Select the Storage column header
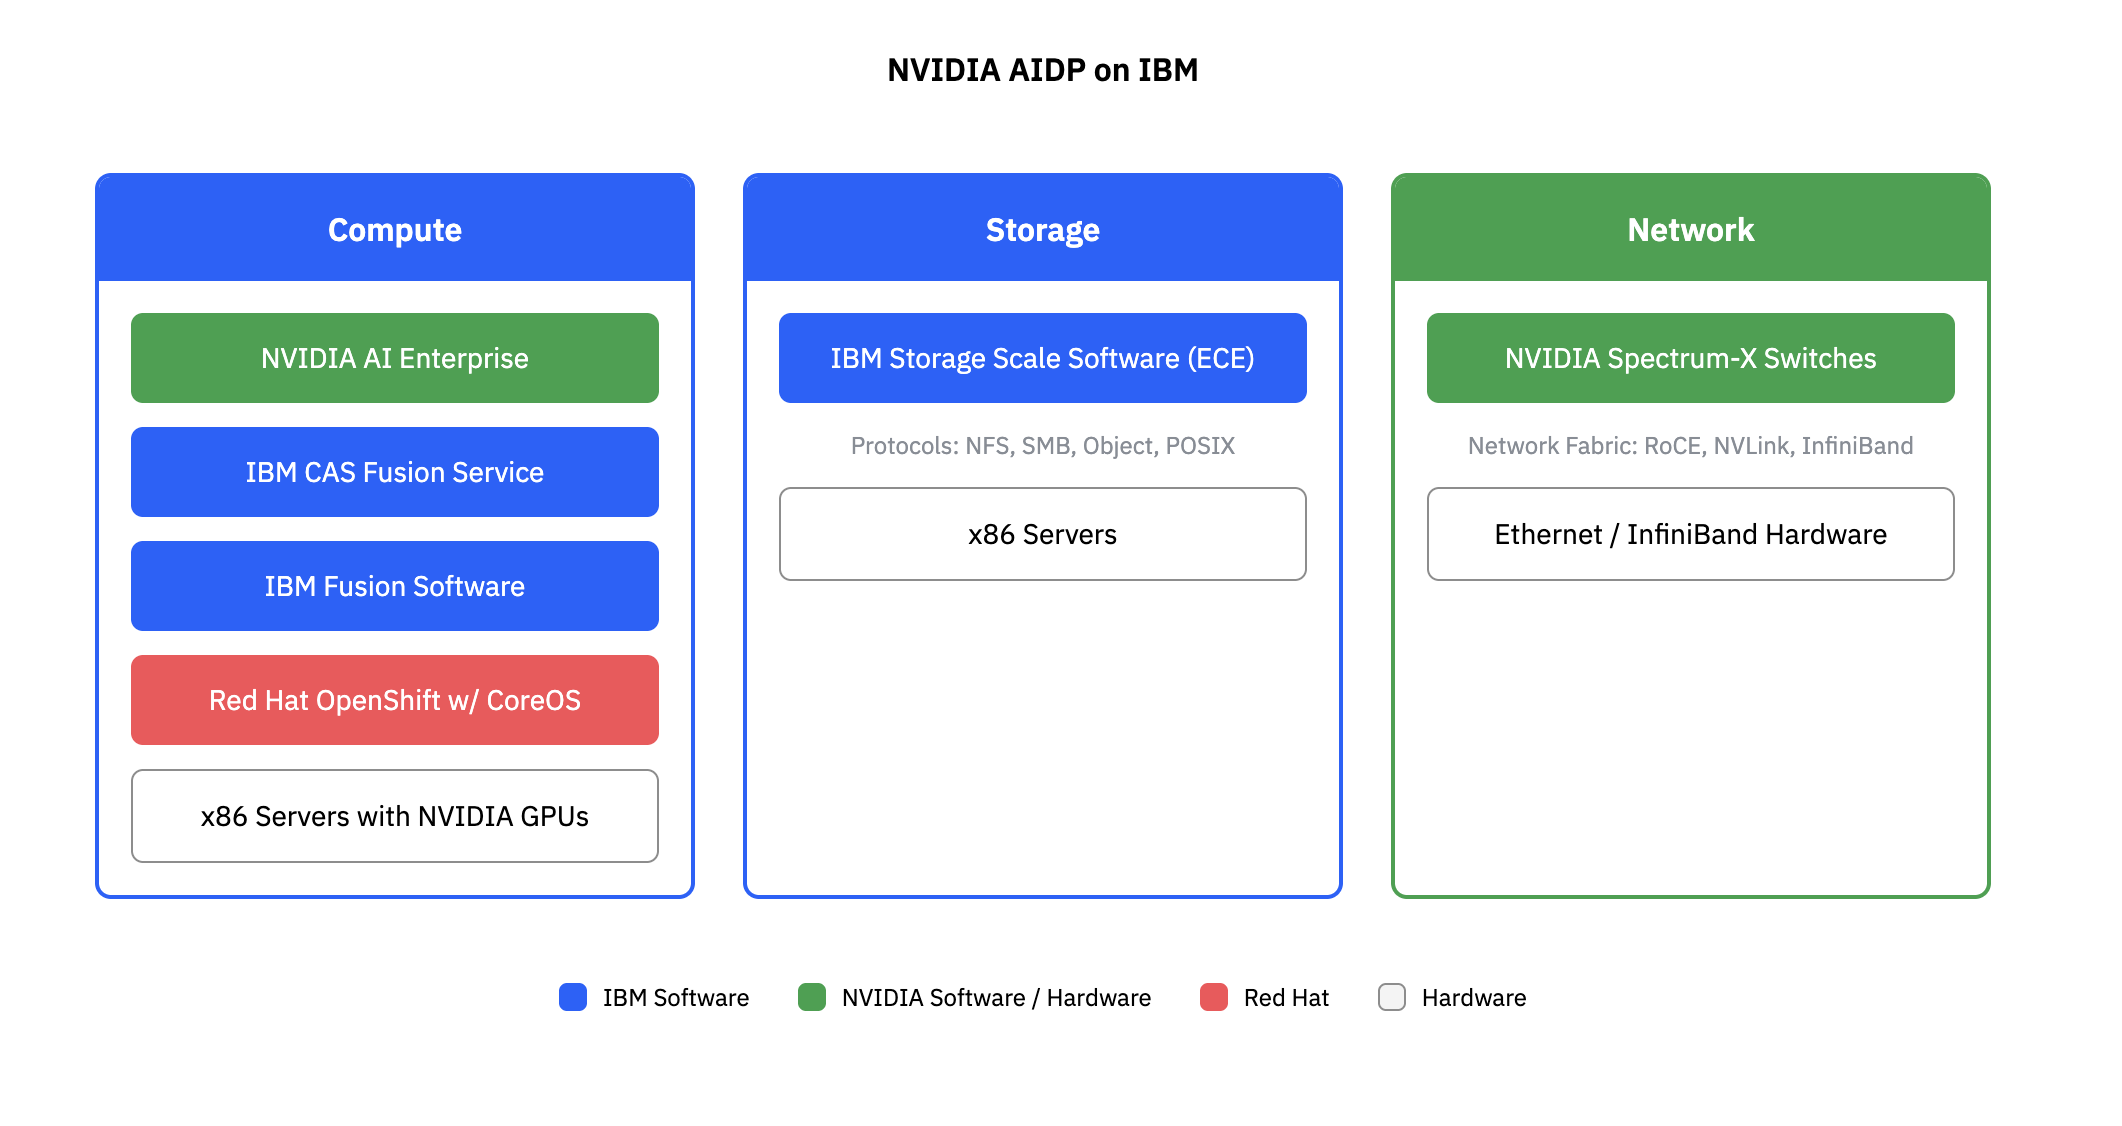This screenshot has height=1126, width=2122. [x=1043, y=229]
